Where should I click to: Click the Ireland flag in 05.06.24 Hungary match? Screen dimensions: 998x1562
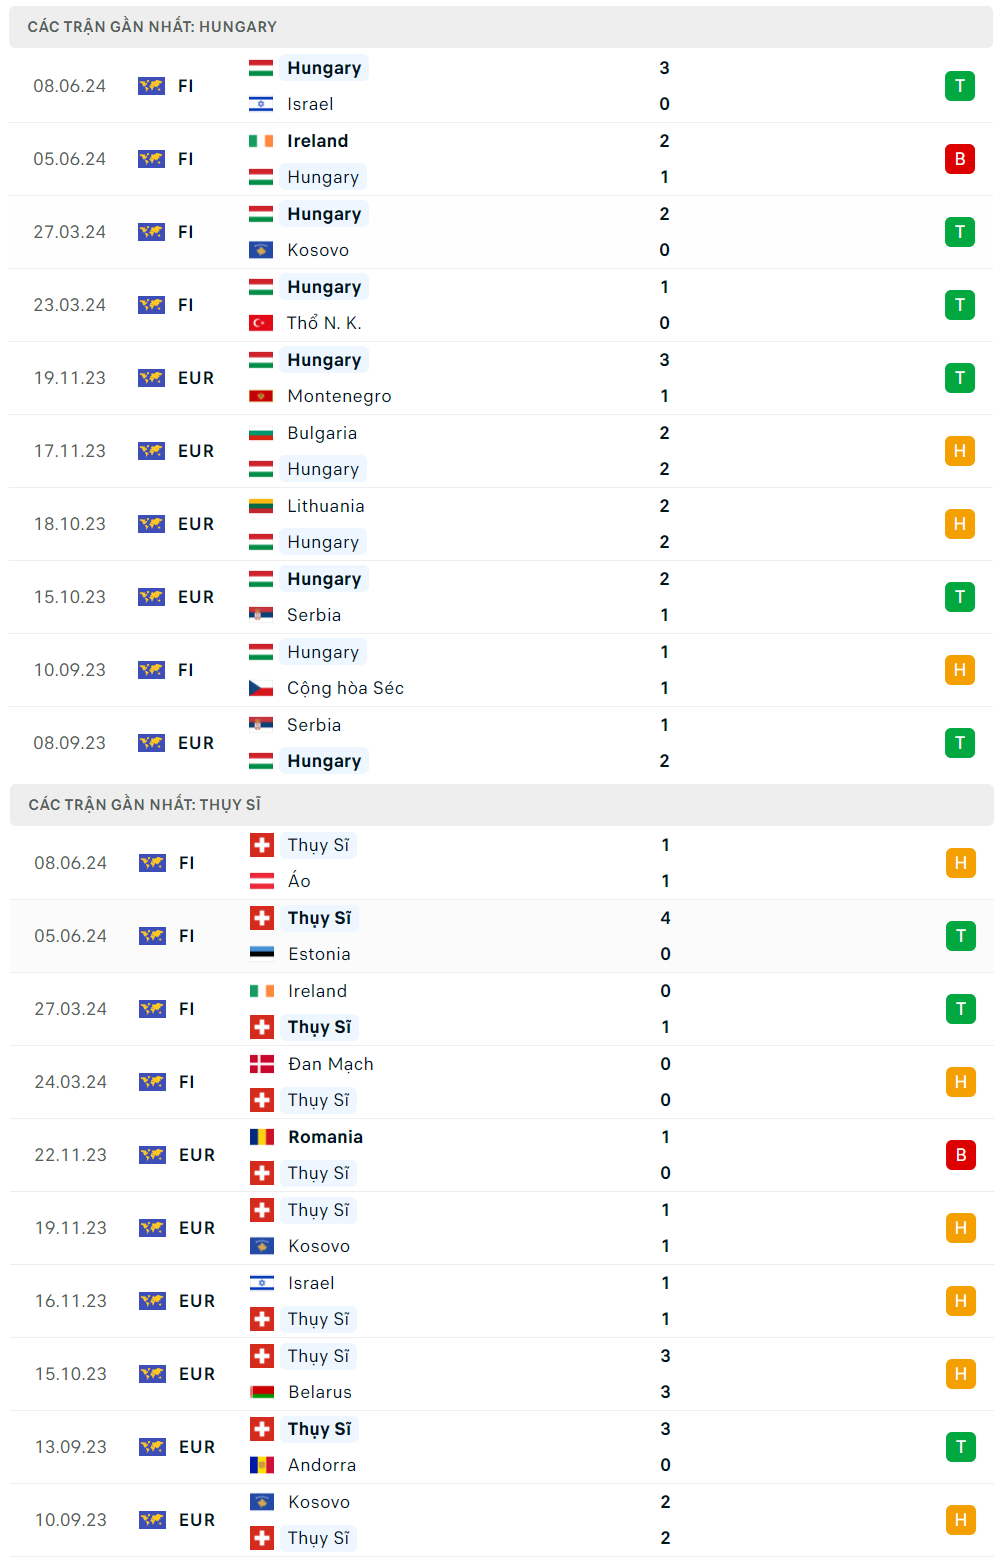point(261,141)
